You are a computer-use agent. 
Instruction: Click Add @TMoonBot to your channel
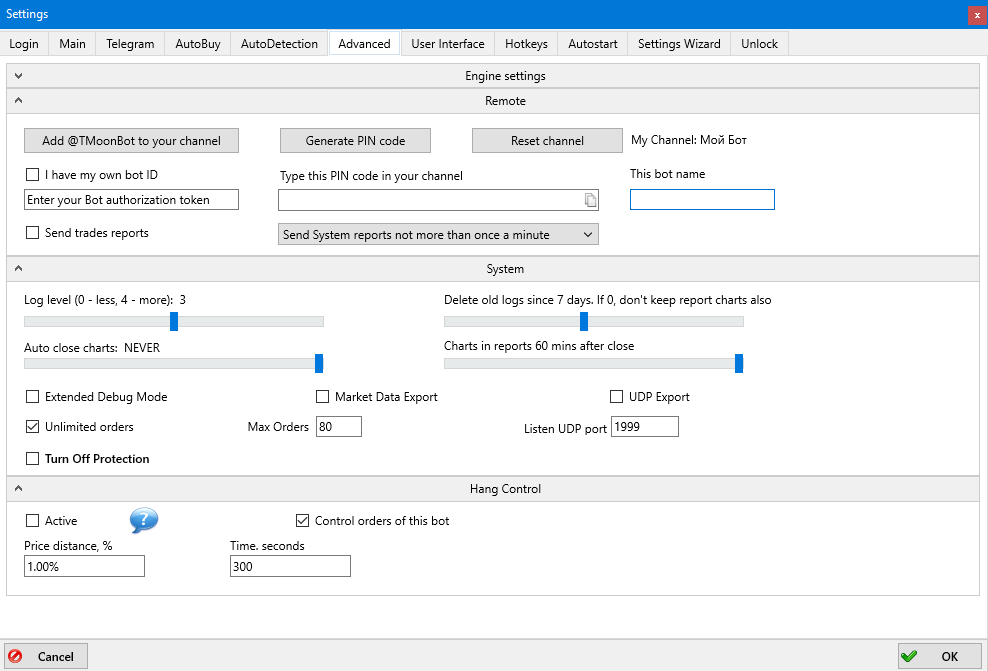[x=131, y=141]
